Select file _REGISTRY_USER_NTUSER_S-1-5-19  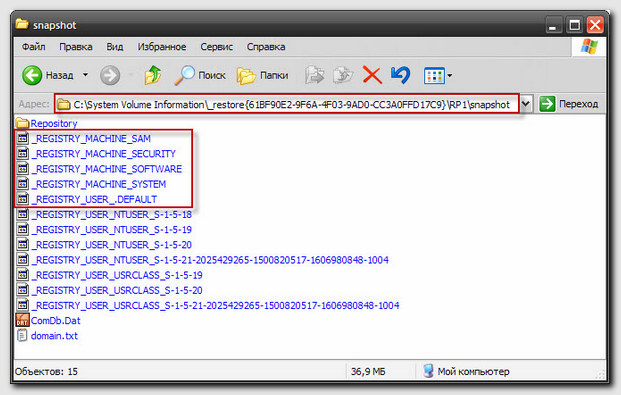112,230
